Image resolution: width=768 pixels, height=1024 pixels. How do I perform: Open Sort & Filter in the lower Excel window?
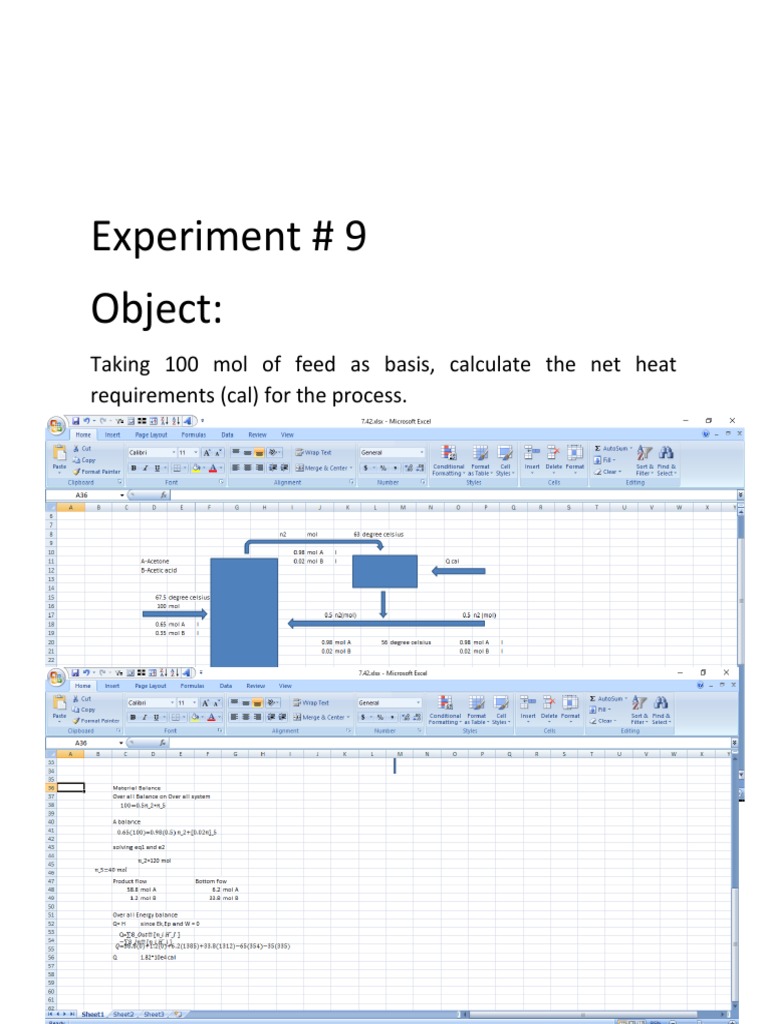click(639, 709)
